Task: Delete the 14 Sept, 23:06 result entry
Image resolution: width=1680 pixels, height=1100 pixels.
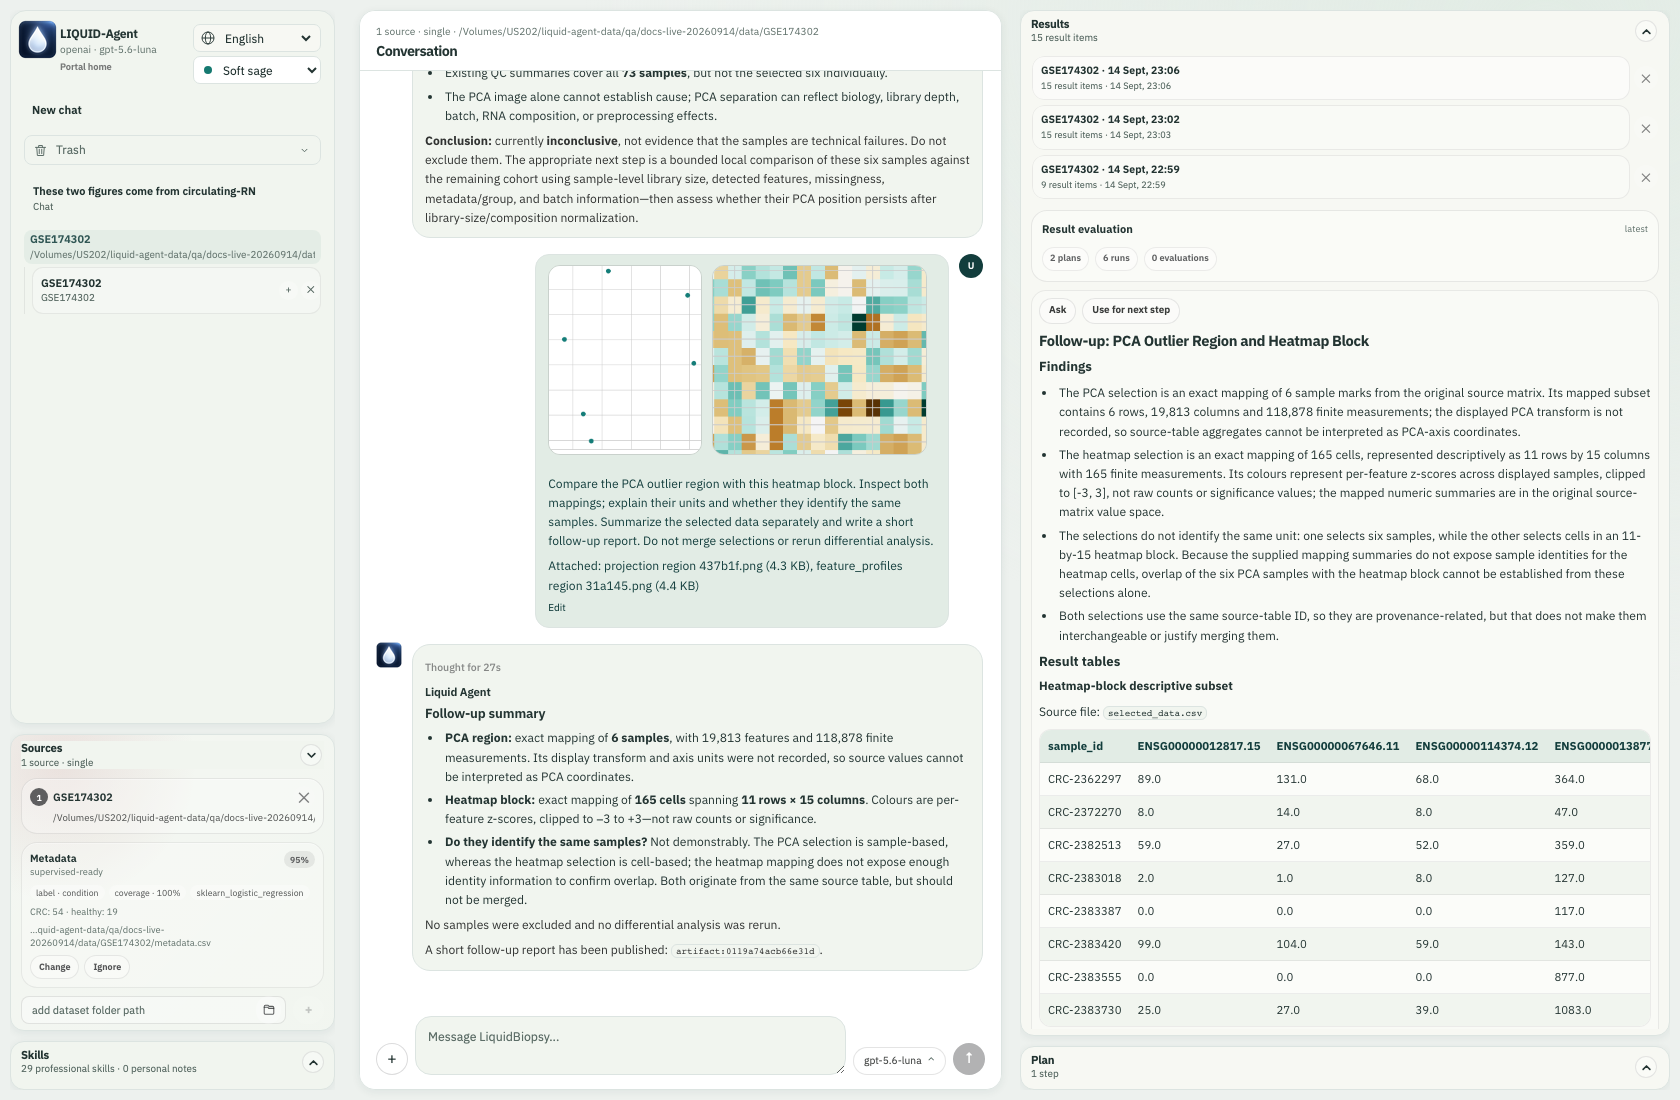Action: [1646, 79]
